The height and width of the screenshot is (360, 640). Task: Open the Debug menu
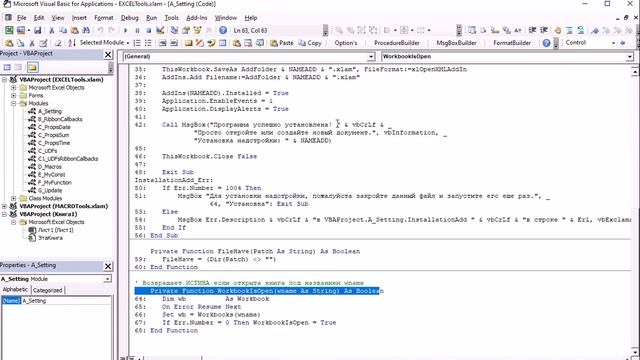click(129, 18)
